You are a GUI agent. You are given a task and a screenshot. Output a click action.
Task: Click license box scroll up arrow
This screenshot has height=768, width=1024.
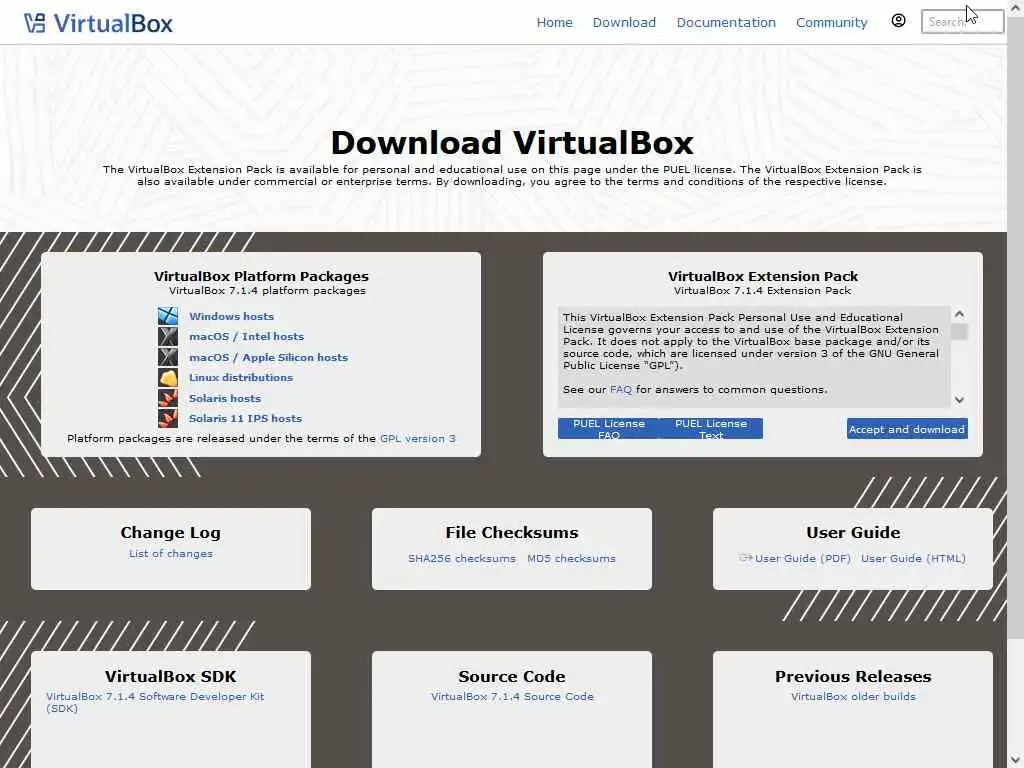tap(959, 314)
